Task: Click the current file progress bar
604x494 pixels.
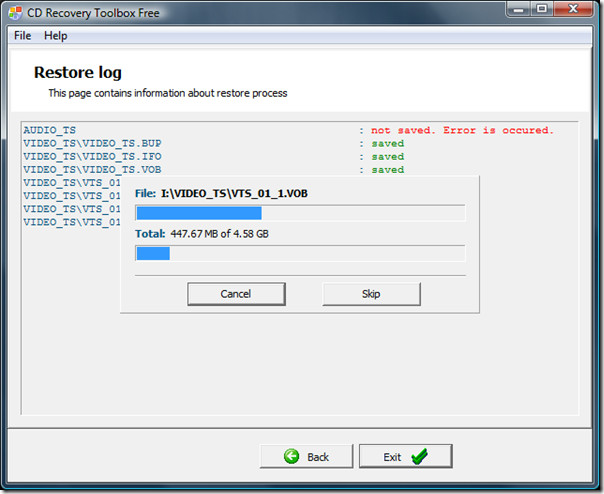Action: (300, 213)
